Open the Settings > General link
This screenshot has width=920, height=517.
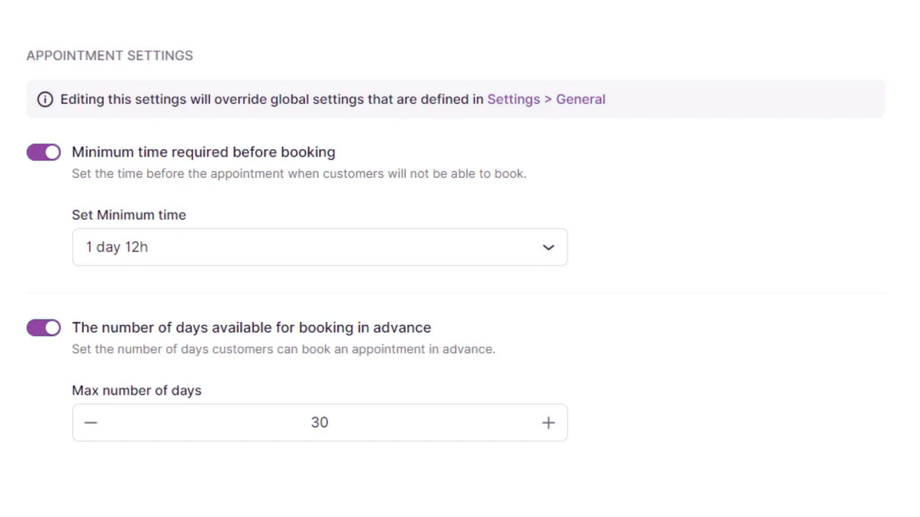click(546, 99)
